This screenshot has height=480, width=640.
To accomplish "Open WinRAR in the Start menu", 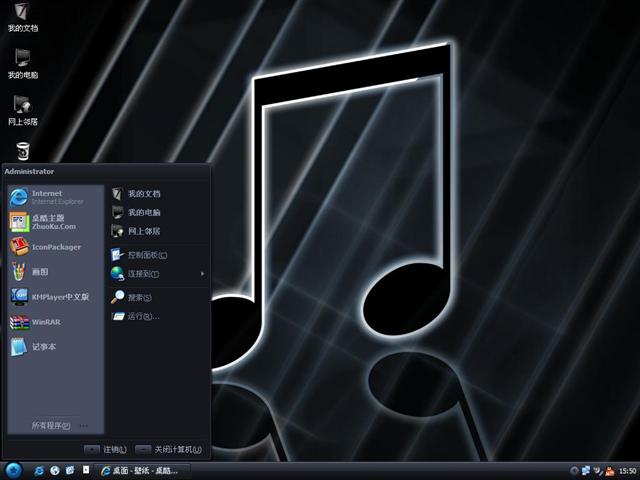I will (x=45, y=322).
